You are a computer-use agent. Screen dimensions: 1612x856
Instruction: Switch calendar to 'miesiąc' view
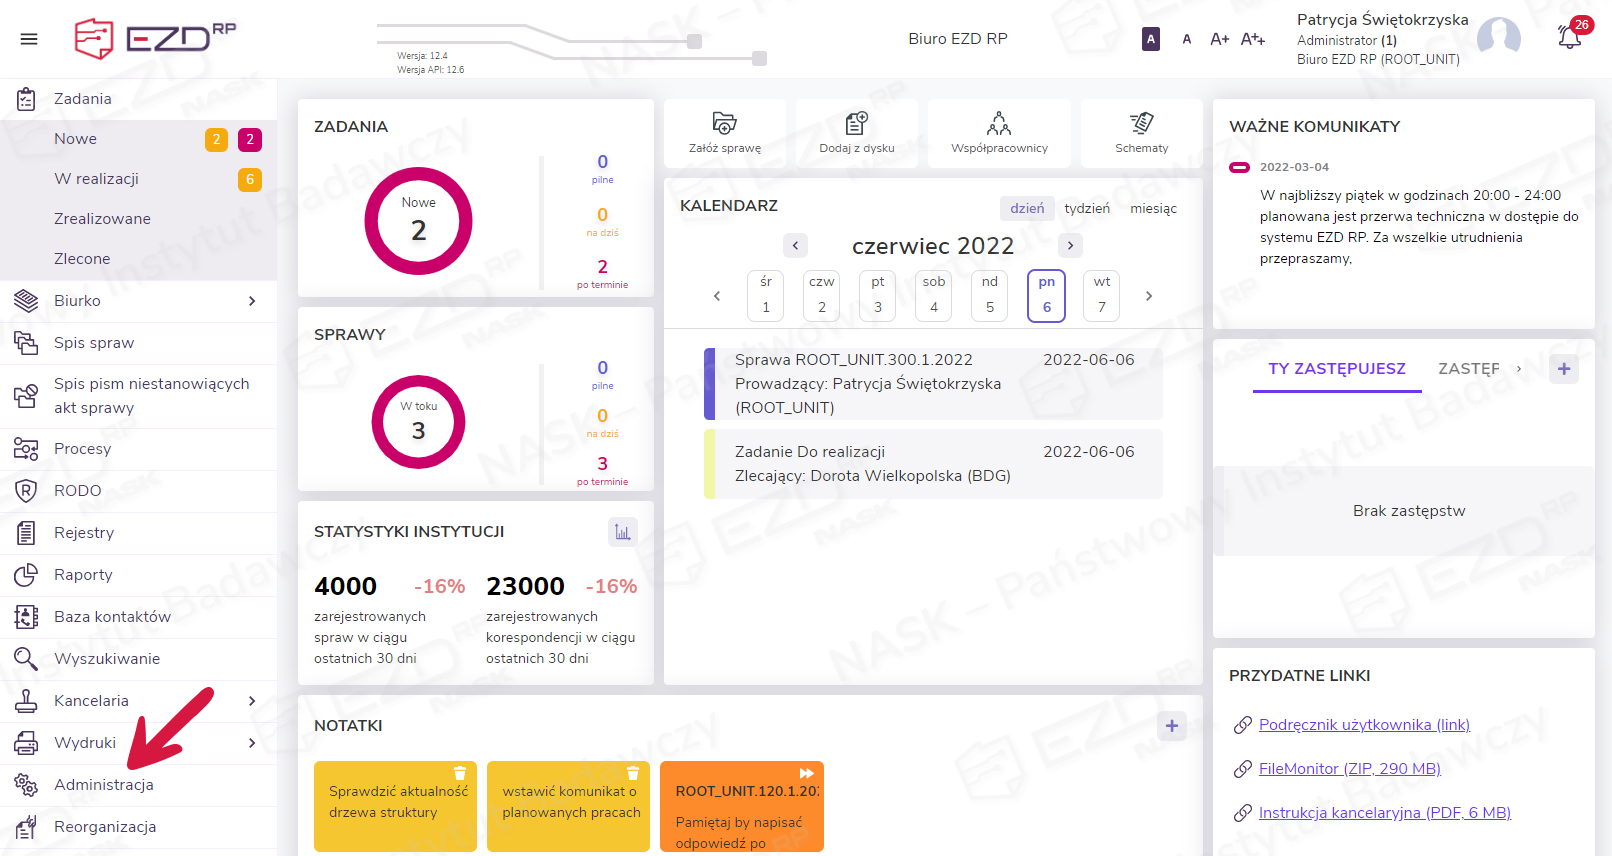(x=1153, y=208)
